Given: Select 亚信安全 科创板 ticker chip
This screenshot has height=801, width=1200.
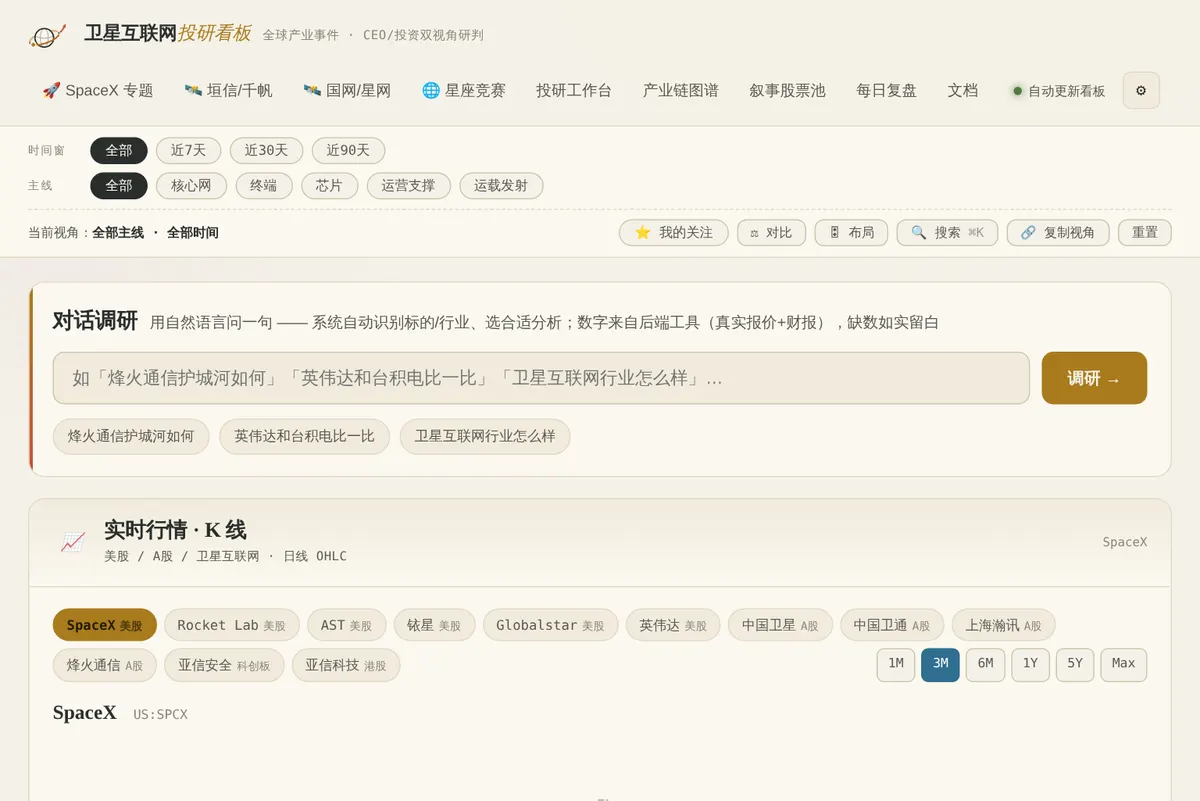Looking at the screenshot, I should point(224,665).
